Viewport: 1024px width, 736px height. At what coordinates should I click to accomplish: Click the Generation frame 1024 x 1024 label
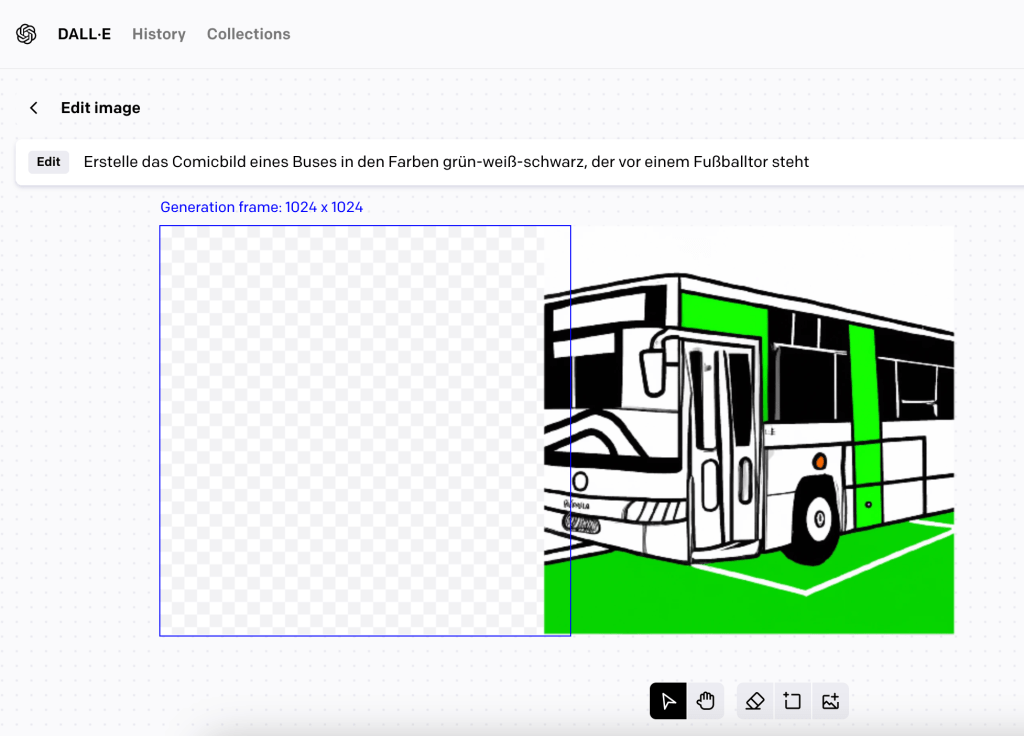click(261, 208)
